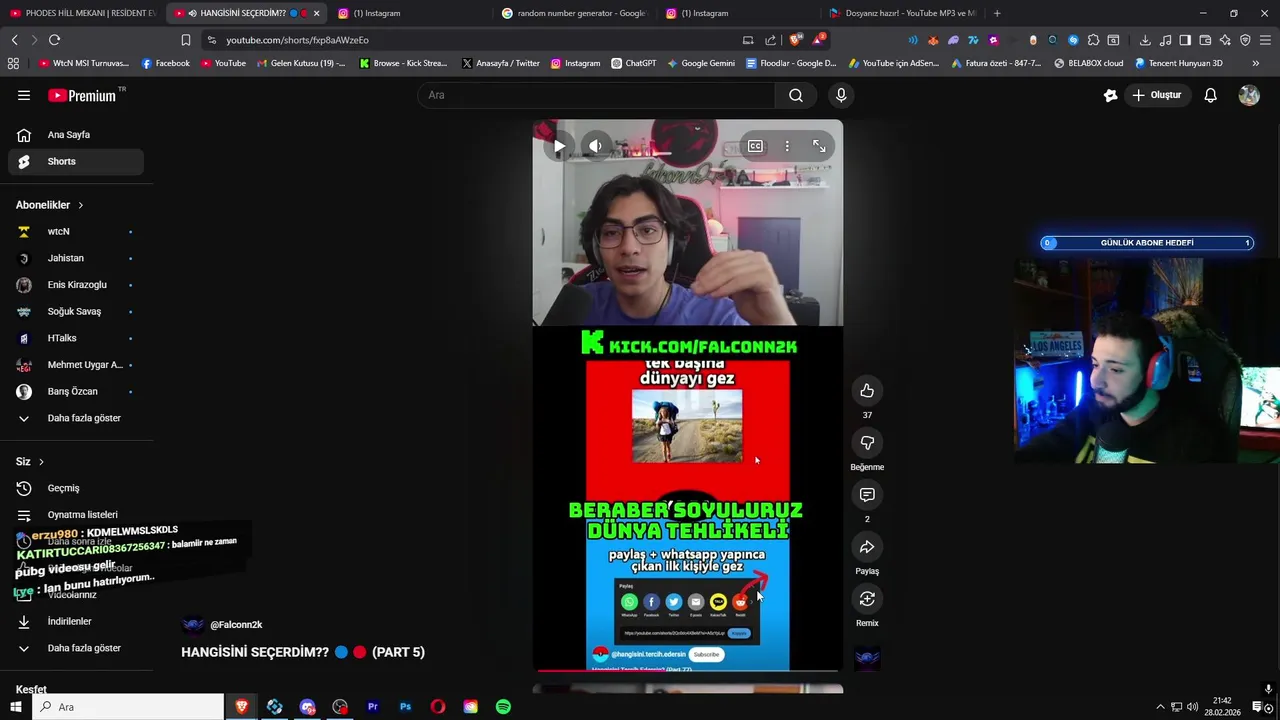Enter fullscreen on the Short
This screenshot has height=720, width=1280.
pos(819,146)
